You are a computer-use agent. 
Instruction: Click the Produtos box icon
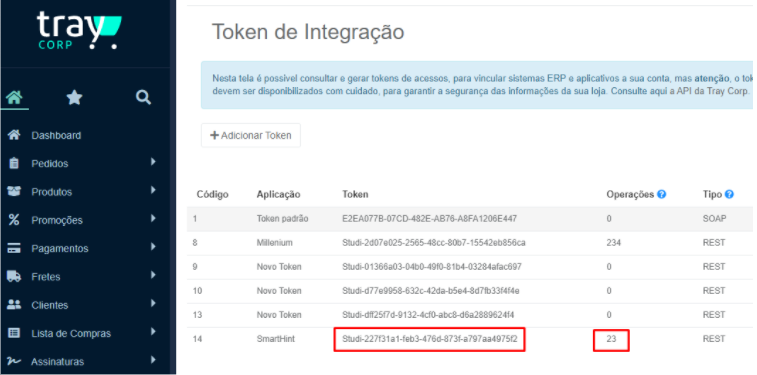pyautogui.click(x=14, y=191)
